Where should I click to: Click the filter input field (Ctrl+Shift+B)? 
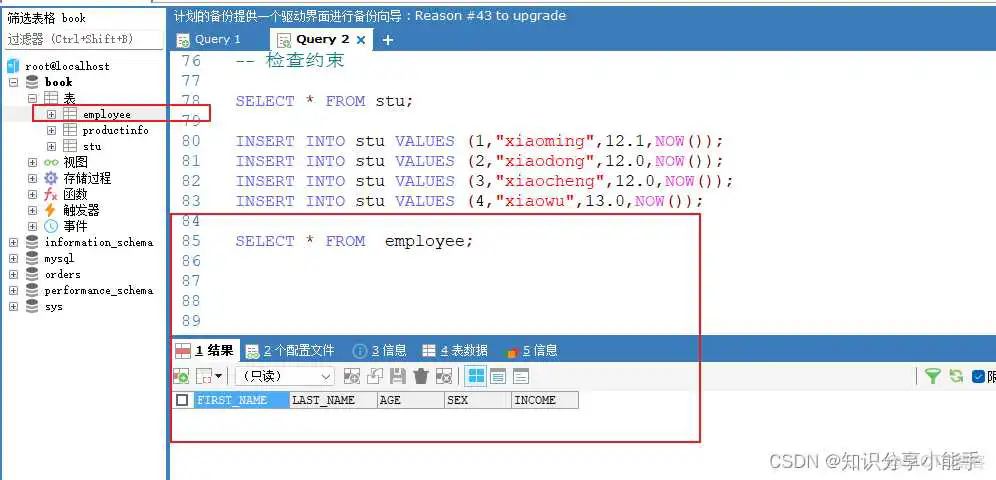pos(84,39)
